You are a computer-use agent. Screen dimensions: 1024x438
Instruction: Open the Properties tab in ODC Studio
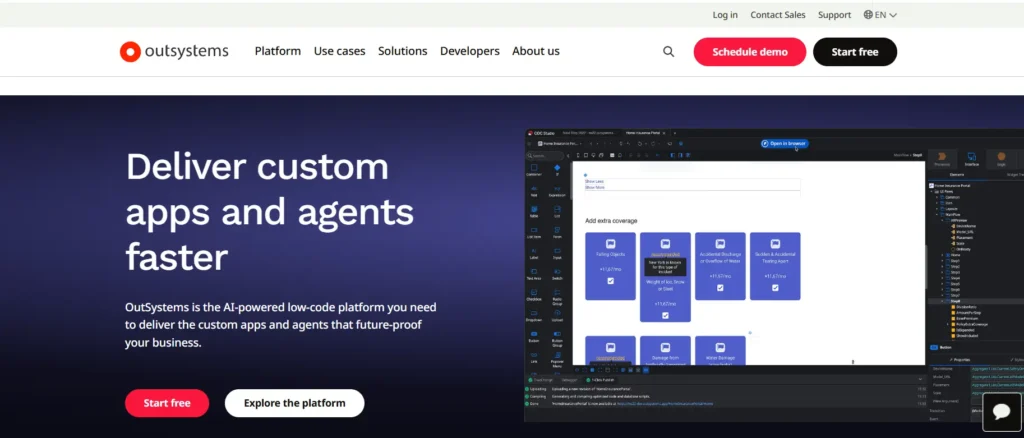(x=961, y=360)
